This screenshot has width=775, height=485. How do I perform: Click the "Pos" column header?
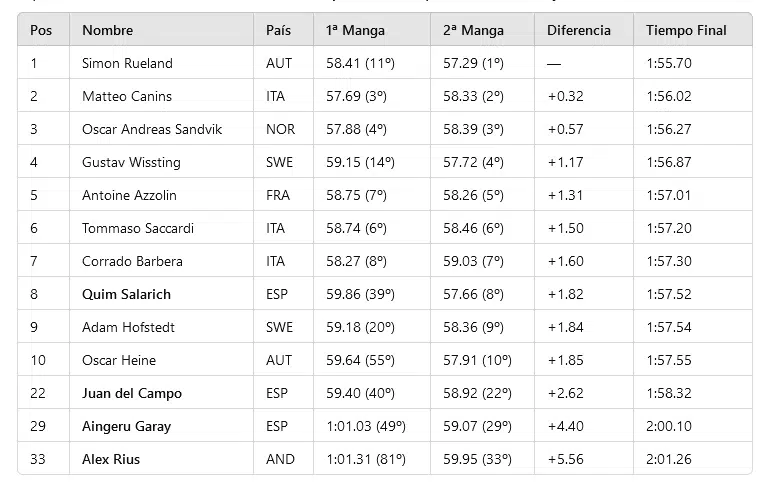(x=41, y=30)
